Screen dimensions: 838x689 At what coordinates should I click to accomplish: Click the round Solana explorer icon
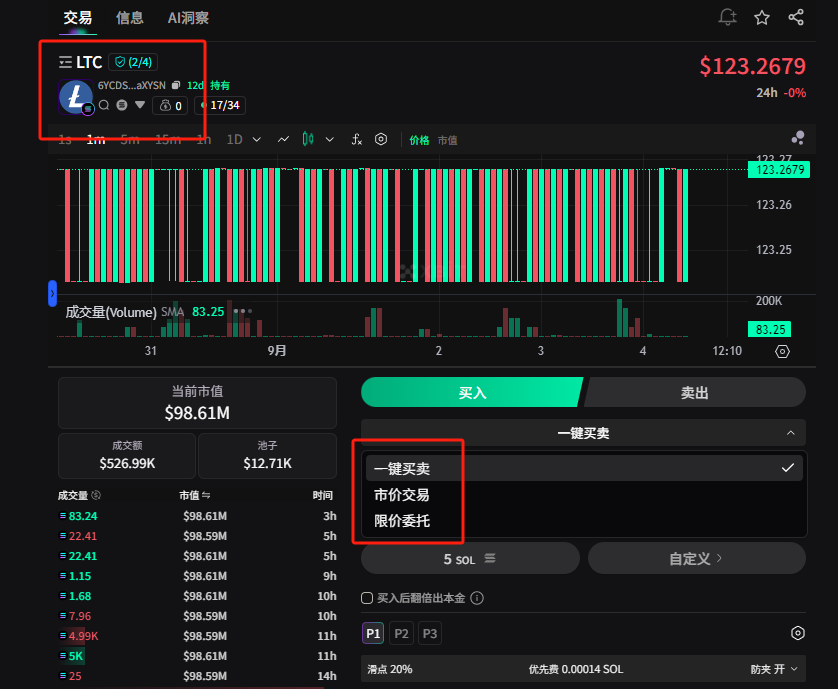(122, 105)
